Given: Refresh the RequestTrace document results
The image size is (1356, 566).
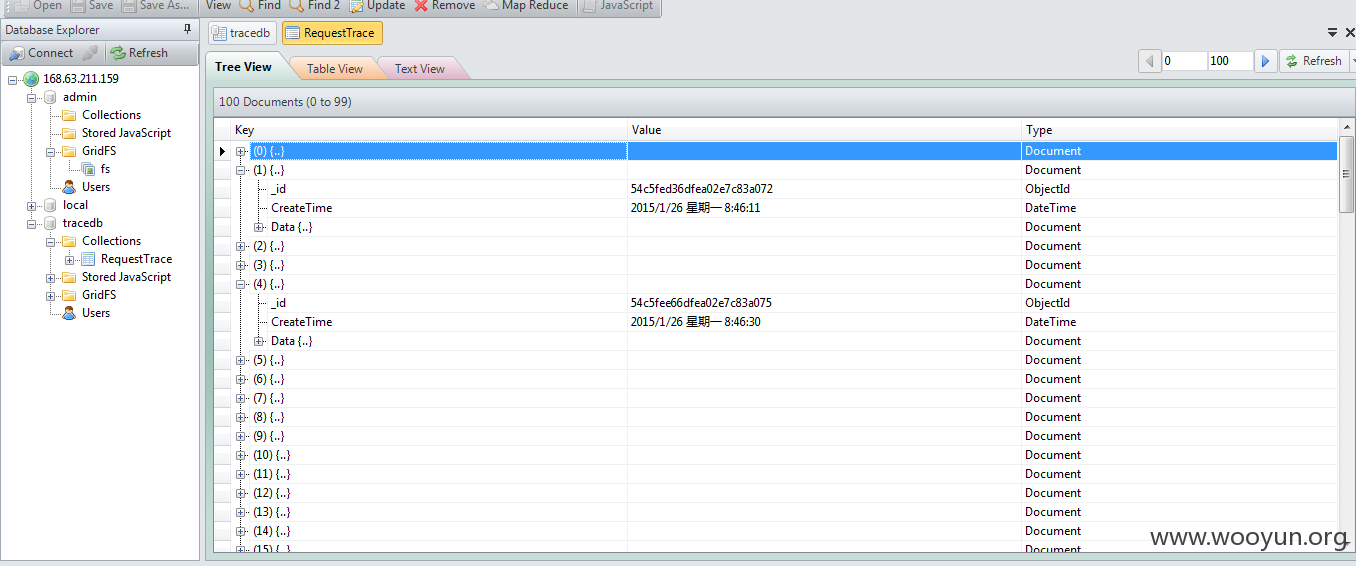Looking at the screenshot, I should [x=1313, y=61].
